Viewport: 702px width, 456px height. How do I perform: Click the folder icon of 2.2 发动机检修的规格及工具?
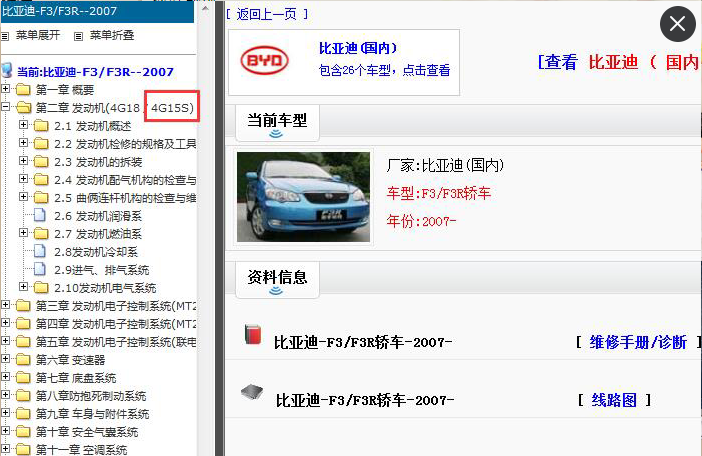click(x=41, y=144)
